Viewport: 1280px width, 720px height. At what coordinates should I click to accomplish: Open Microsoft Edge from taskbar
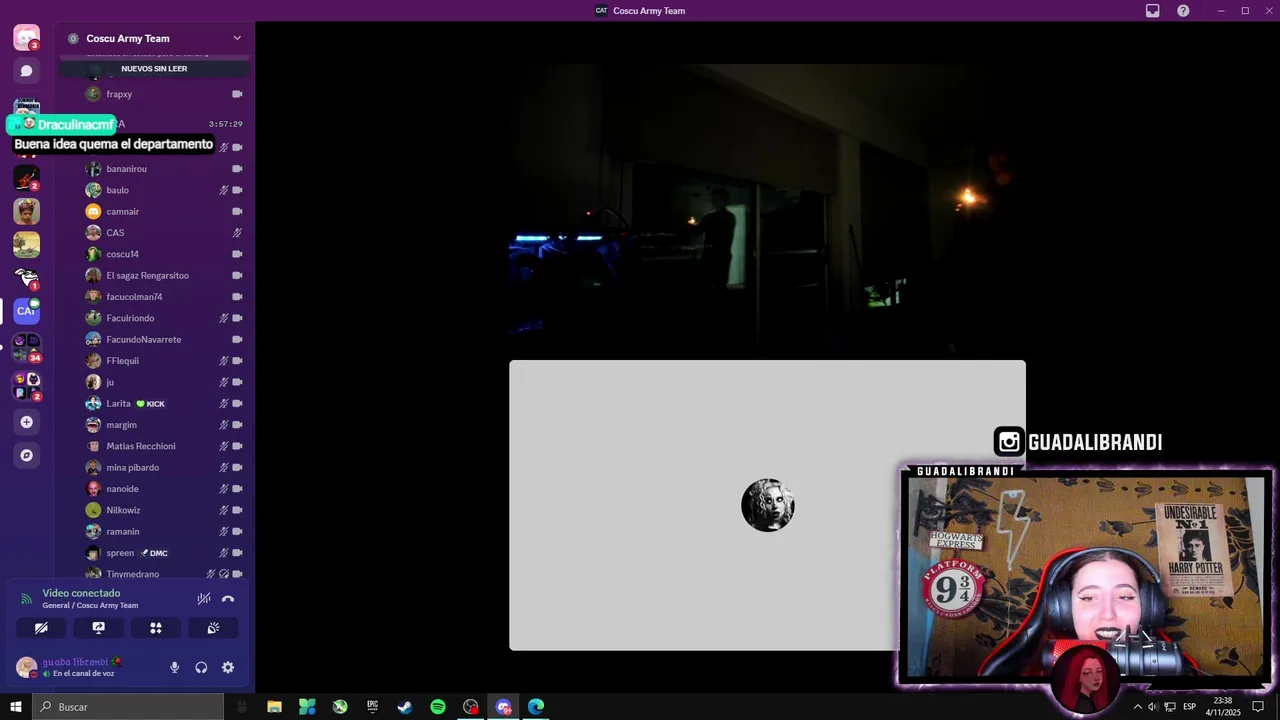point(536,707)
